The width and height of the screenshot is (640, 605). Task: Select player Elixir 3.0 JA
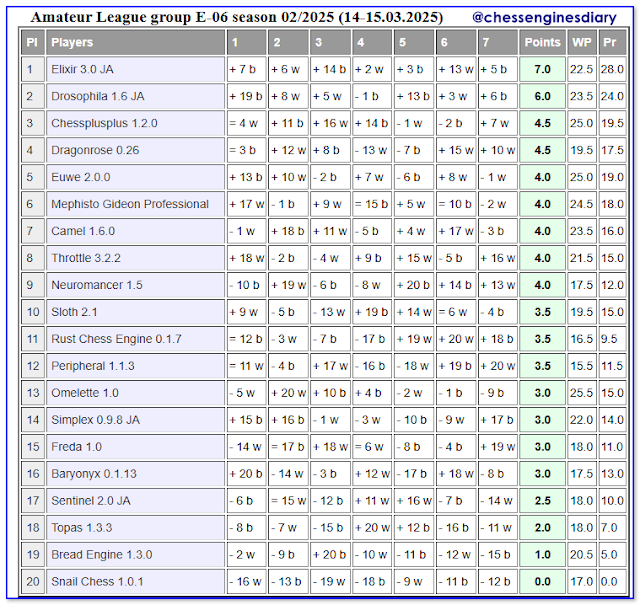click(x=136, y=69)
